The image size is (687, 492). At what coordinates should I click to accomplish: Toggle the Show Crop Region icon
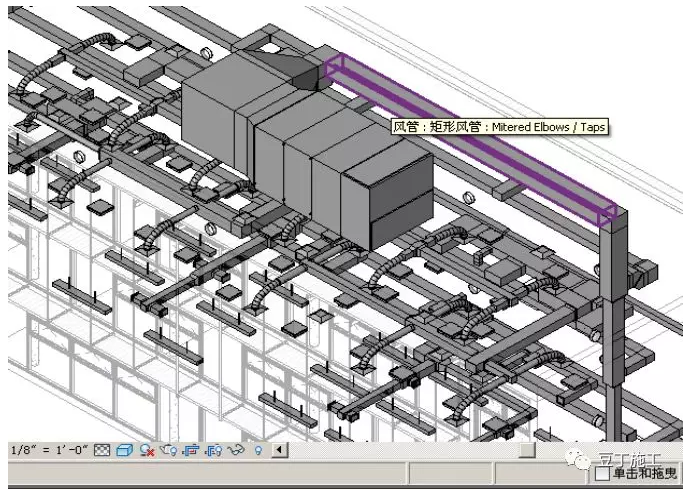[213, 450]
